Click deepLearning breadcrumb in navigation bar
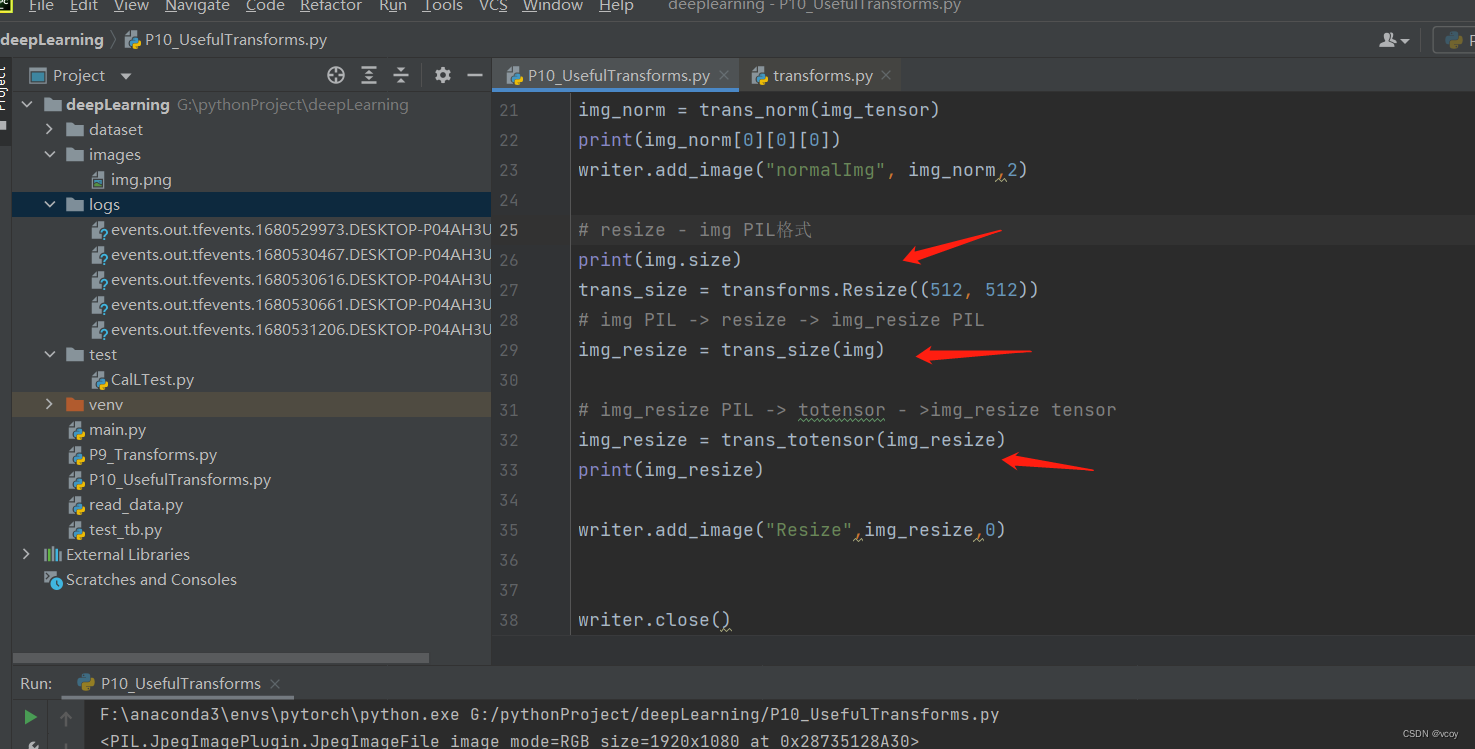Viewport: 1475px width, 749px height. coord(52,40)
